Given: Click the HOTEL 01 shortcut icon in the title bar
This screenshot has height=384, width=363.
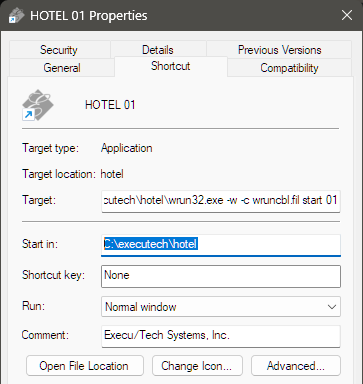Looking at the screenshot, I should [x=16, y=15].
